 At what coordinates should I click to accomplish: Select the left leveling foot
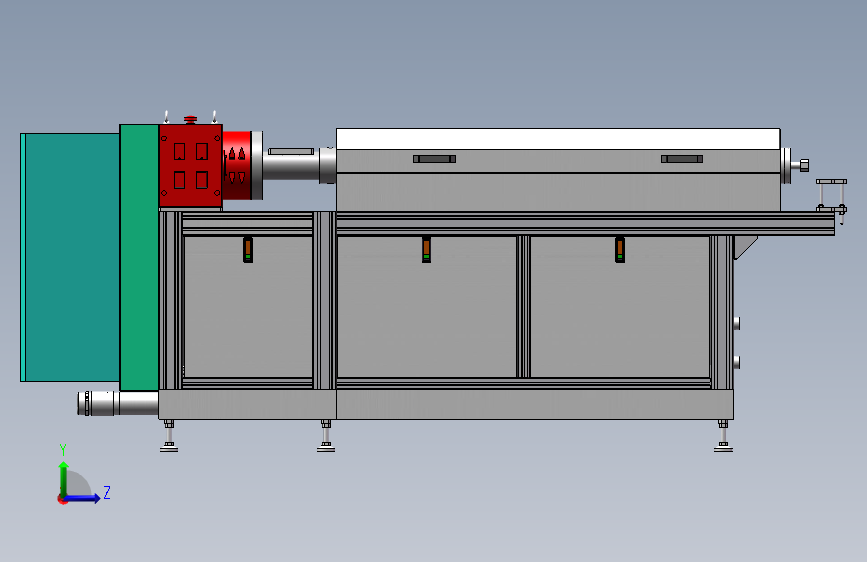169,436
